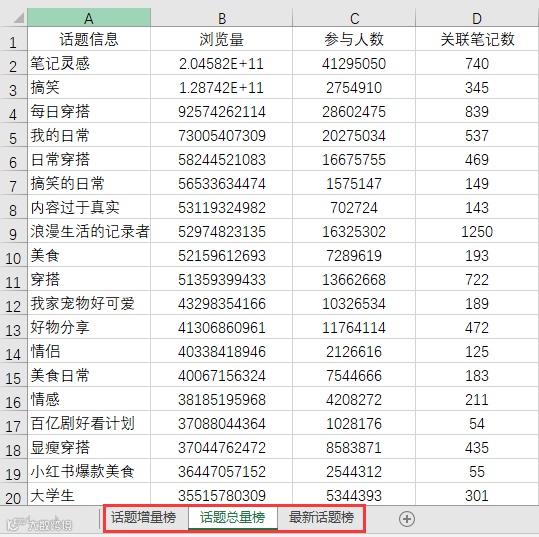Image resolution: width=539 pixels, height=537 pixels.
Task: Select the cell 小红书爆款美食
Action: pos(89,471)
